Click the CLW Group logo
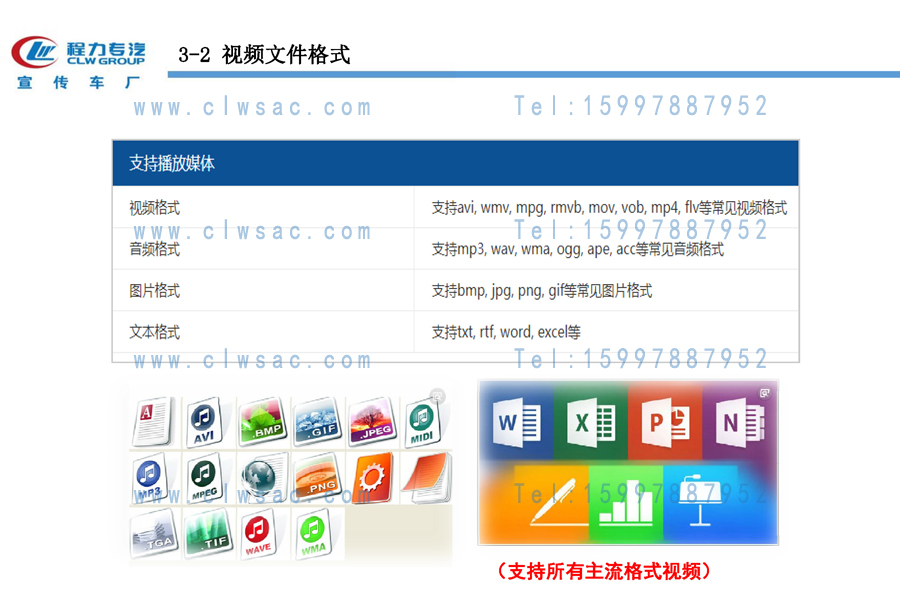Image resolution: width=900 pixels, height=600 pixels. 78,62
